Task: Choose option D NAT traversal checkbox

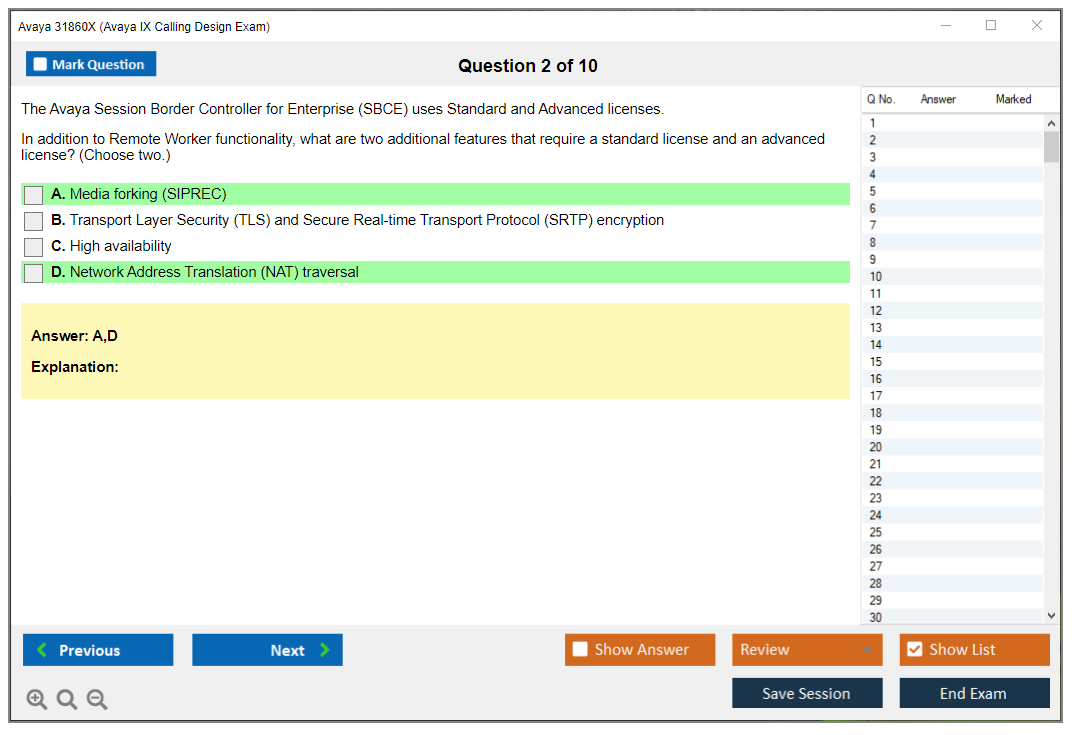Action: click(33, 273)
